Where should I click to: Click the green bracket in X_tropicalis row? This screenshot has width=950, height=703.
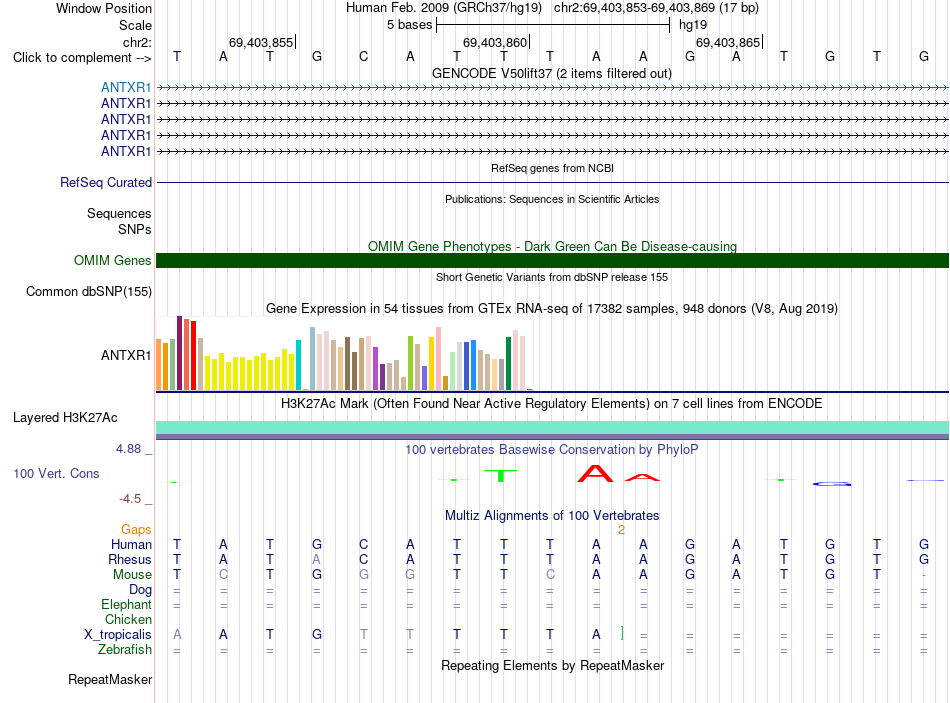click(622, 633)
